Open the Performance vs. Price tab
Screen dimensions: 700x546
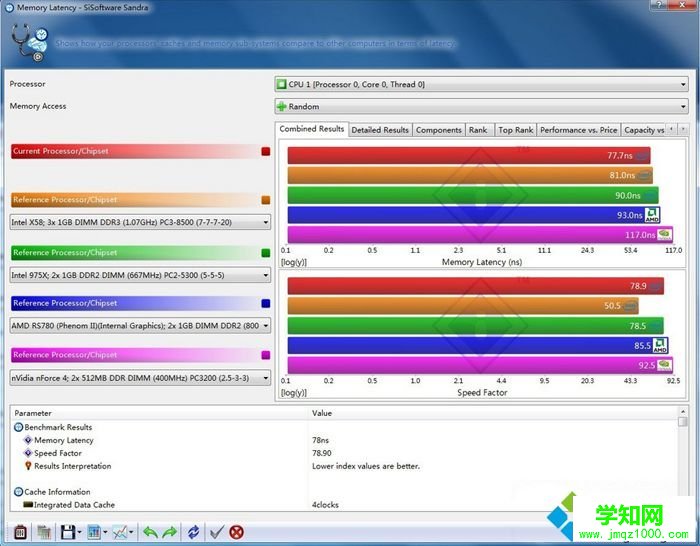click(x=579, y=130)
